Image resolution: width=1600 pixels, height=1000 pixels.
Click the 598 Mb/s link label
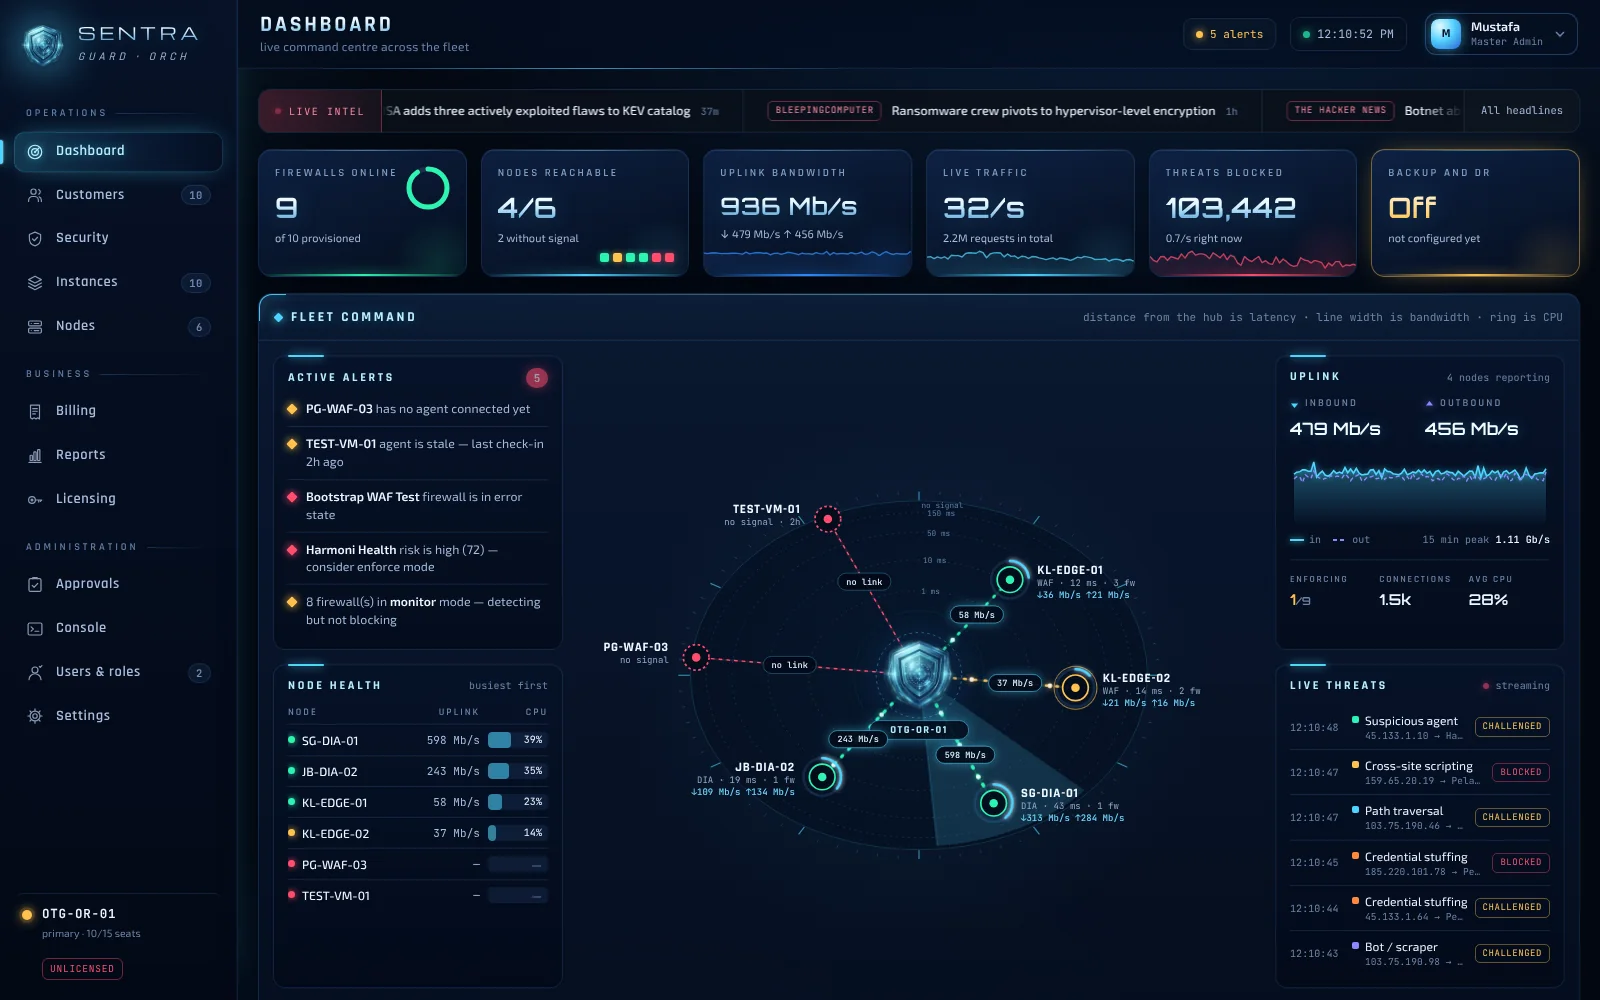[965, 755]
